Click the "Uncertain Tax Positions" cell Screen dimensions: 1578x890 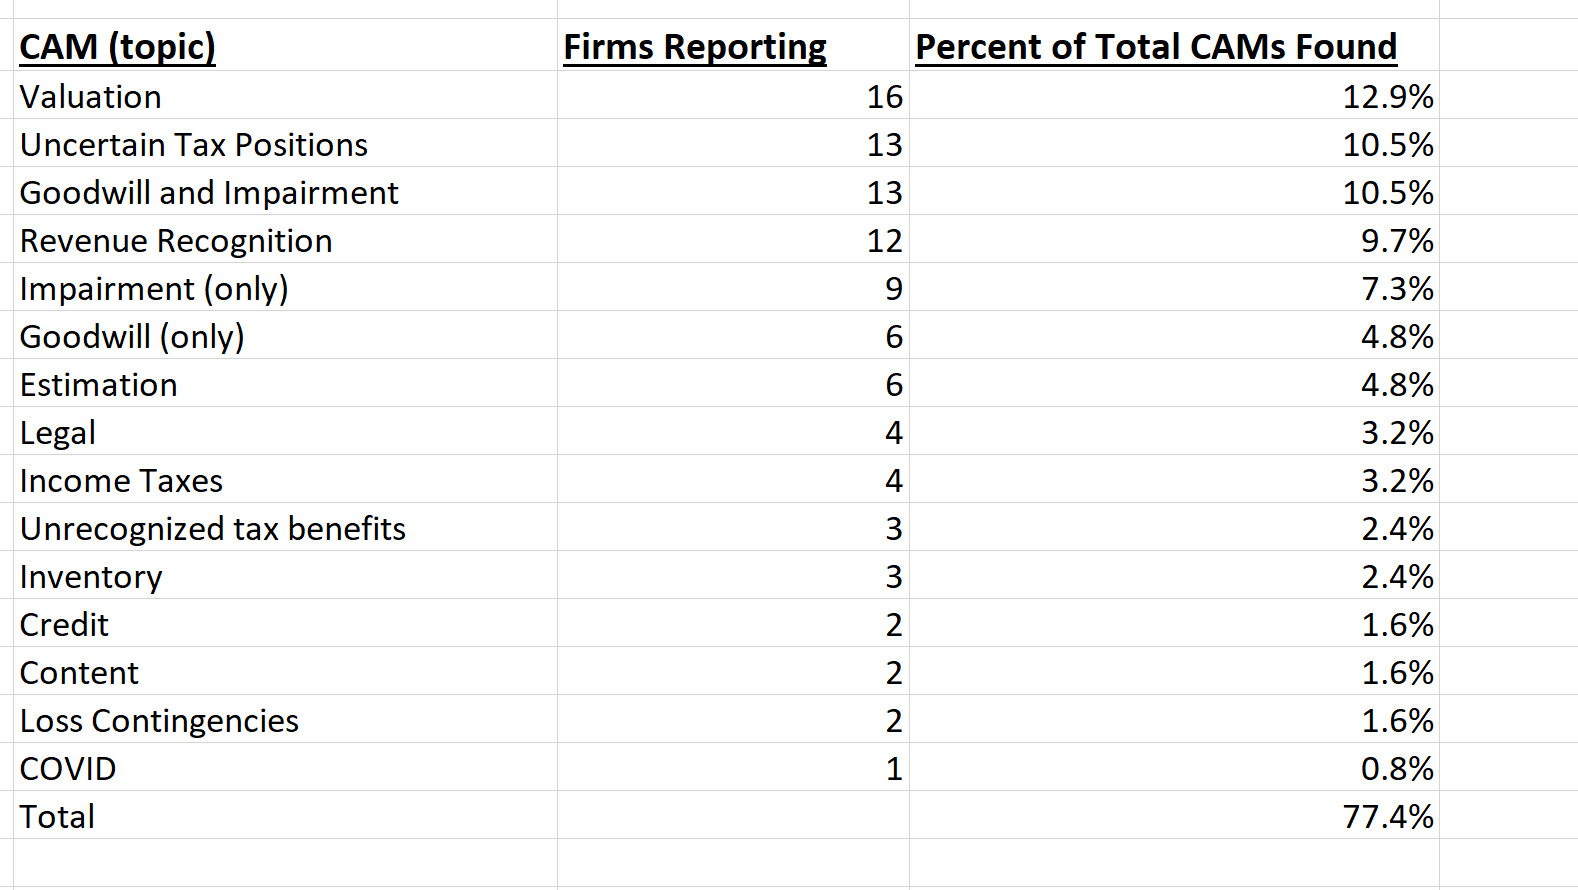pyautogui.click(x=194, y=145)
